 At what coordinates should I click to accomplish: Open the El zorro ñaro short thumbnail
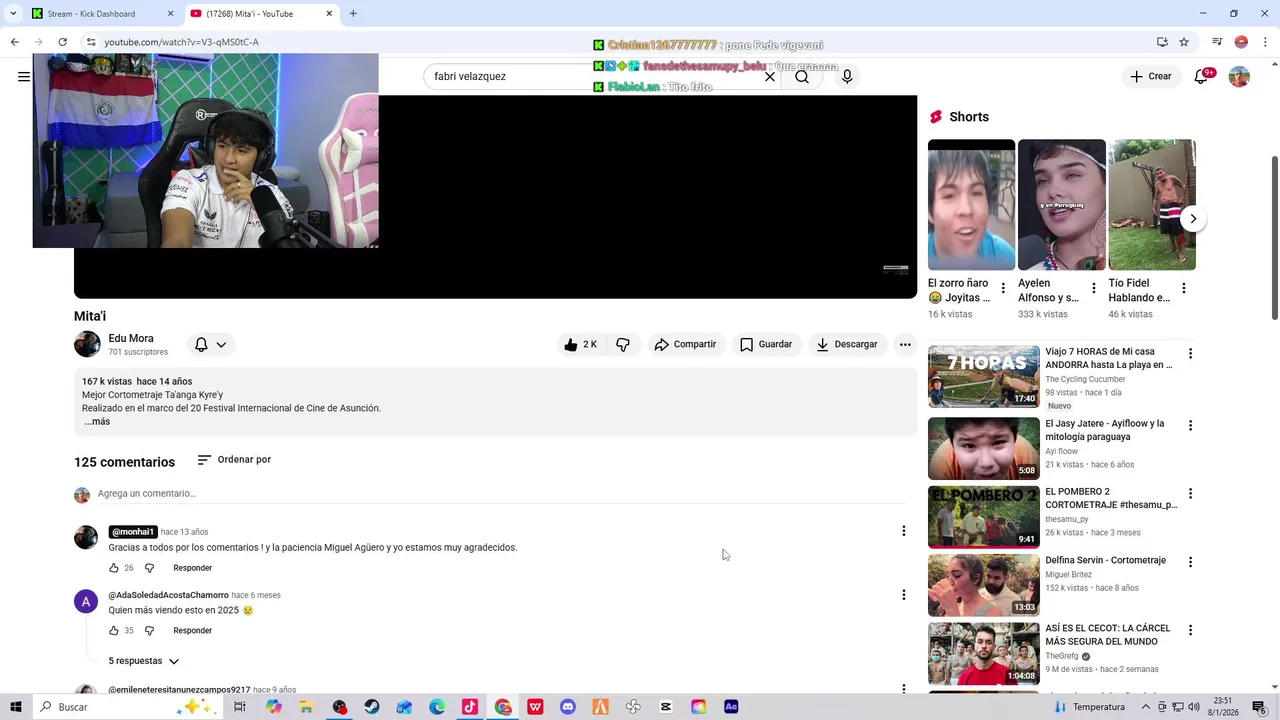971,205
